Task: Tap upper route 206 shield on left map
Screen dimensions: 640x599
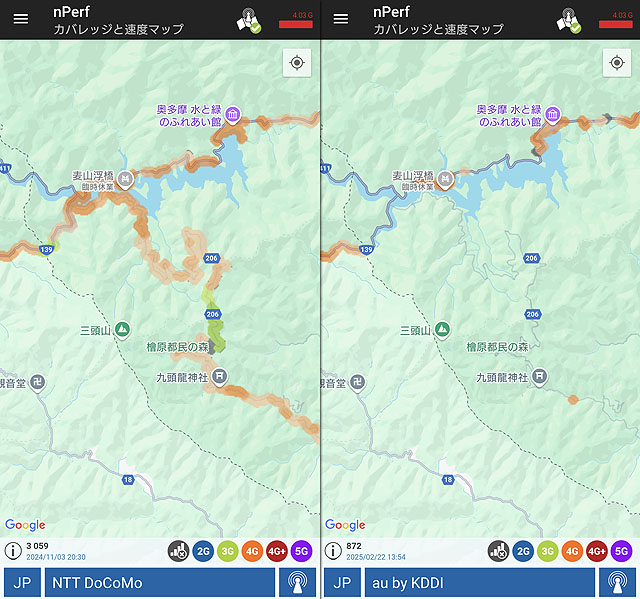Action: point(211,258)
